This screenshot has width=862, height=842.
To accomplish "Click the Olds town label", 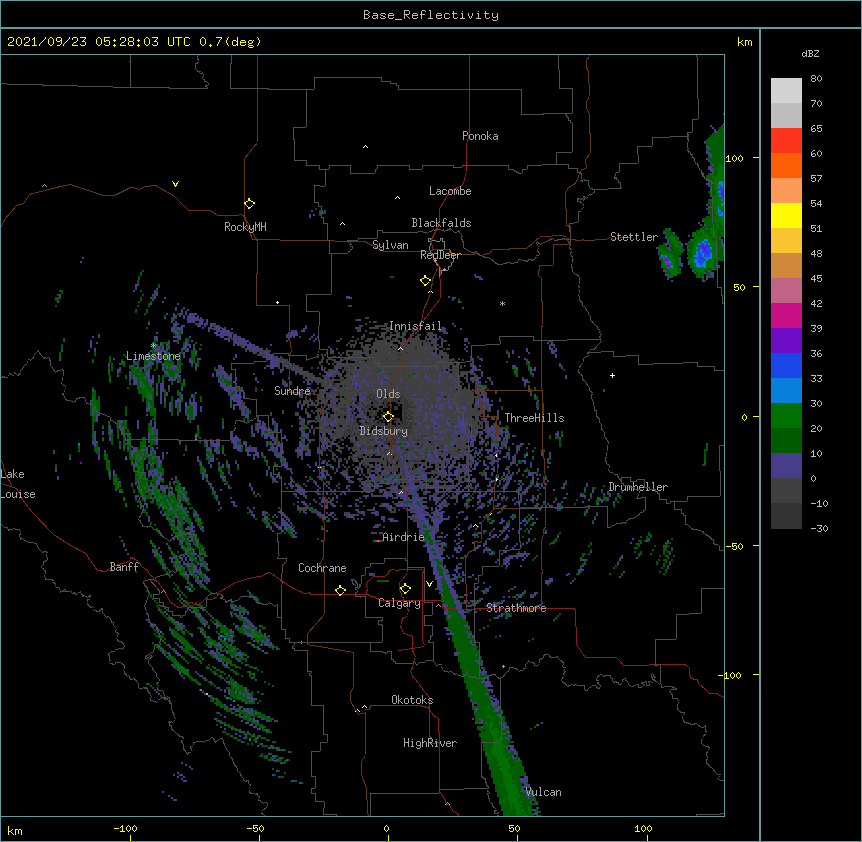I will point(388,394).
